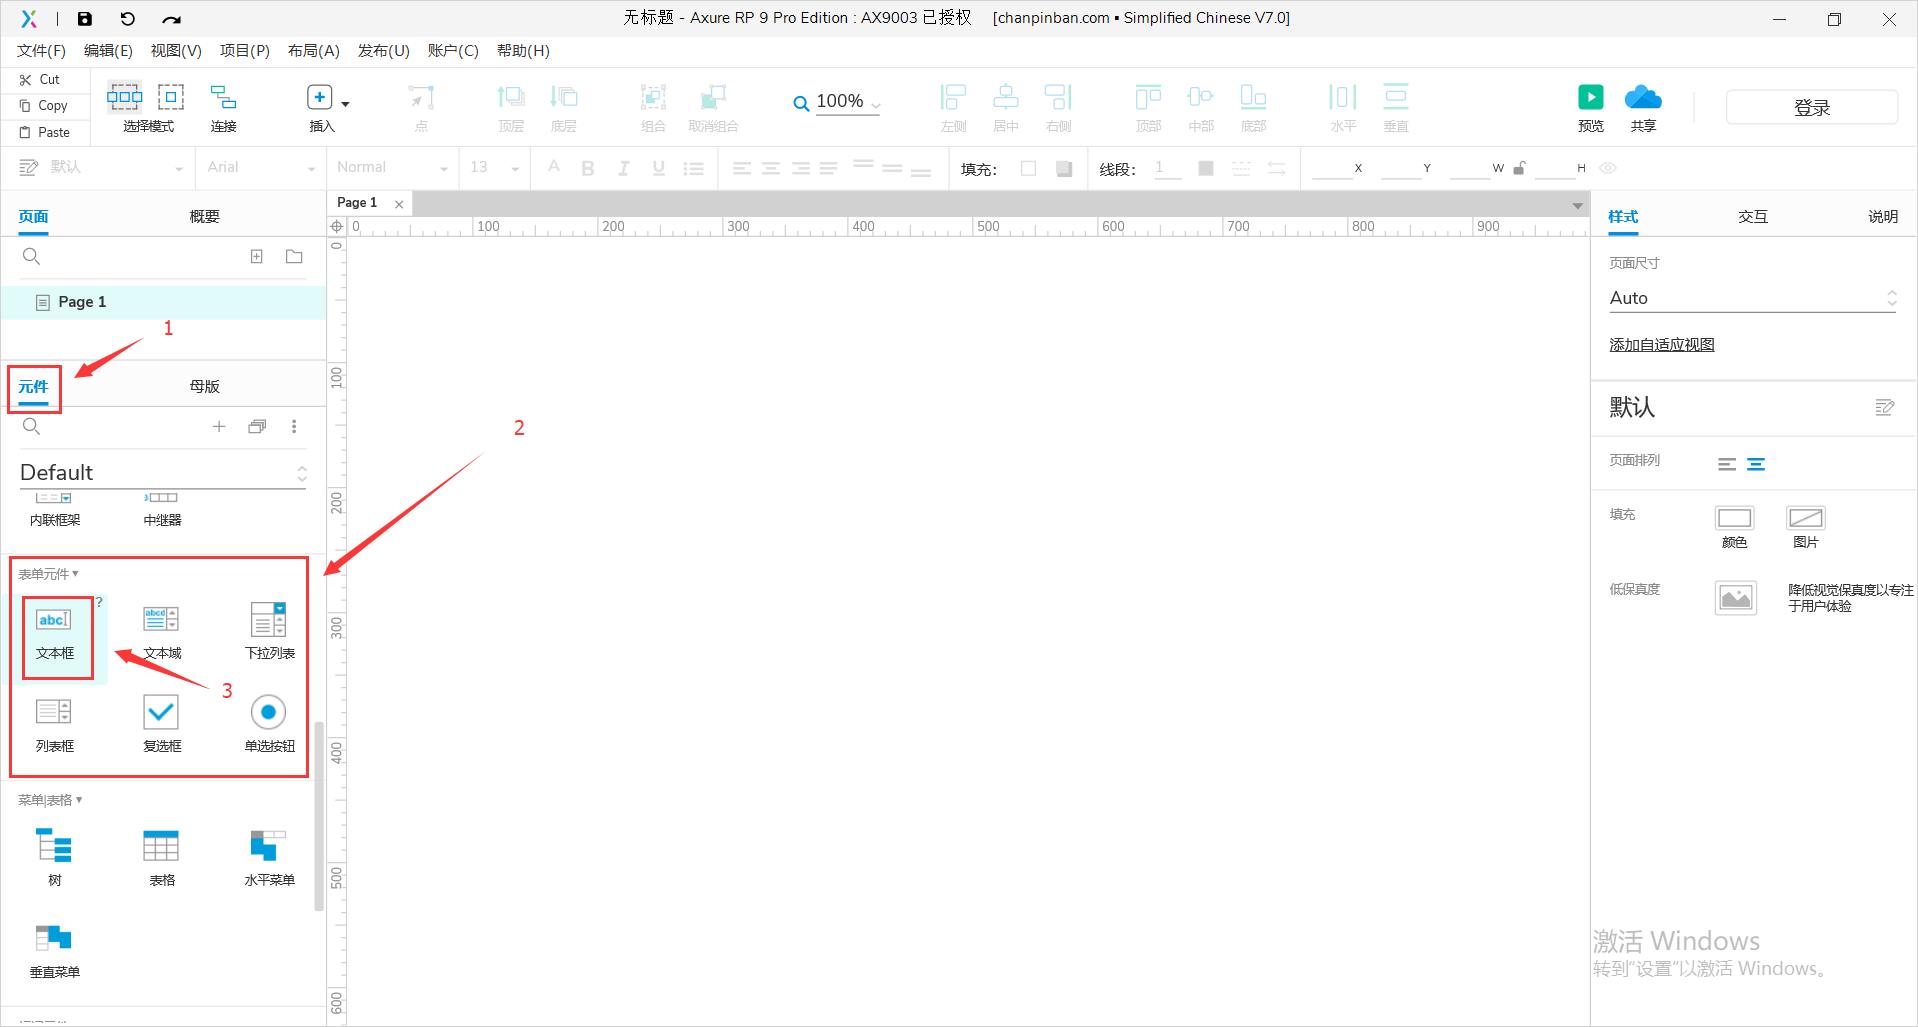Open the 视图(V) menu
This screenshot has height=1027, width=1918.
[x=176, y=51]
